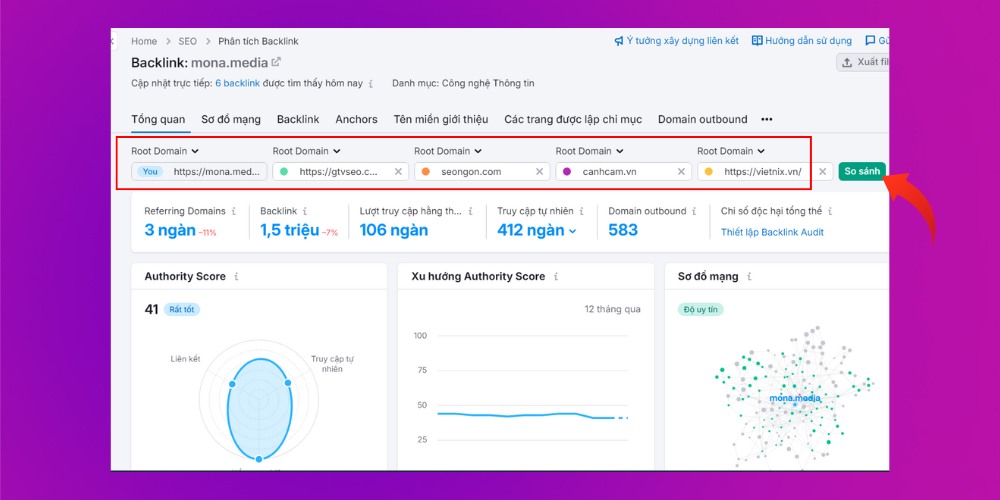1000x500 pixels.
Task: Open Ý tưởng xây dựng liên kết link
Action: point(676,41)
